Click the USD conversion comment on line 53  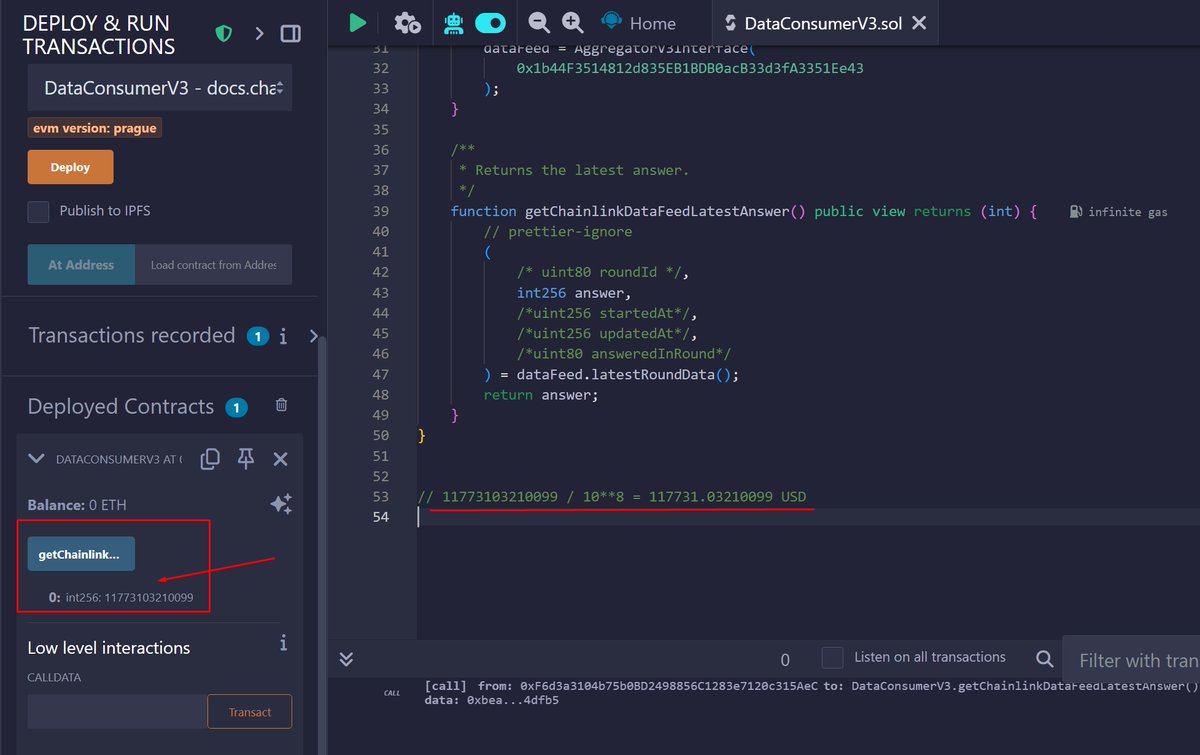tap(612, 497)
